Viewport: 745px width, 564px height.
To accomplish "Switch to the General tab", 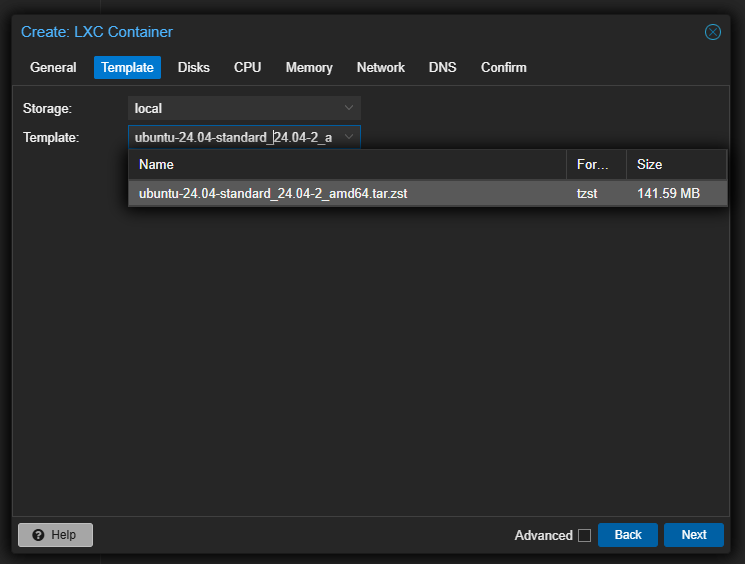I will (x=53, y=68).
